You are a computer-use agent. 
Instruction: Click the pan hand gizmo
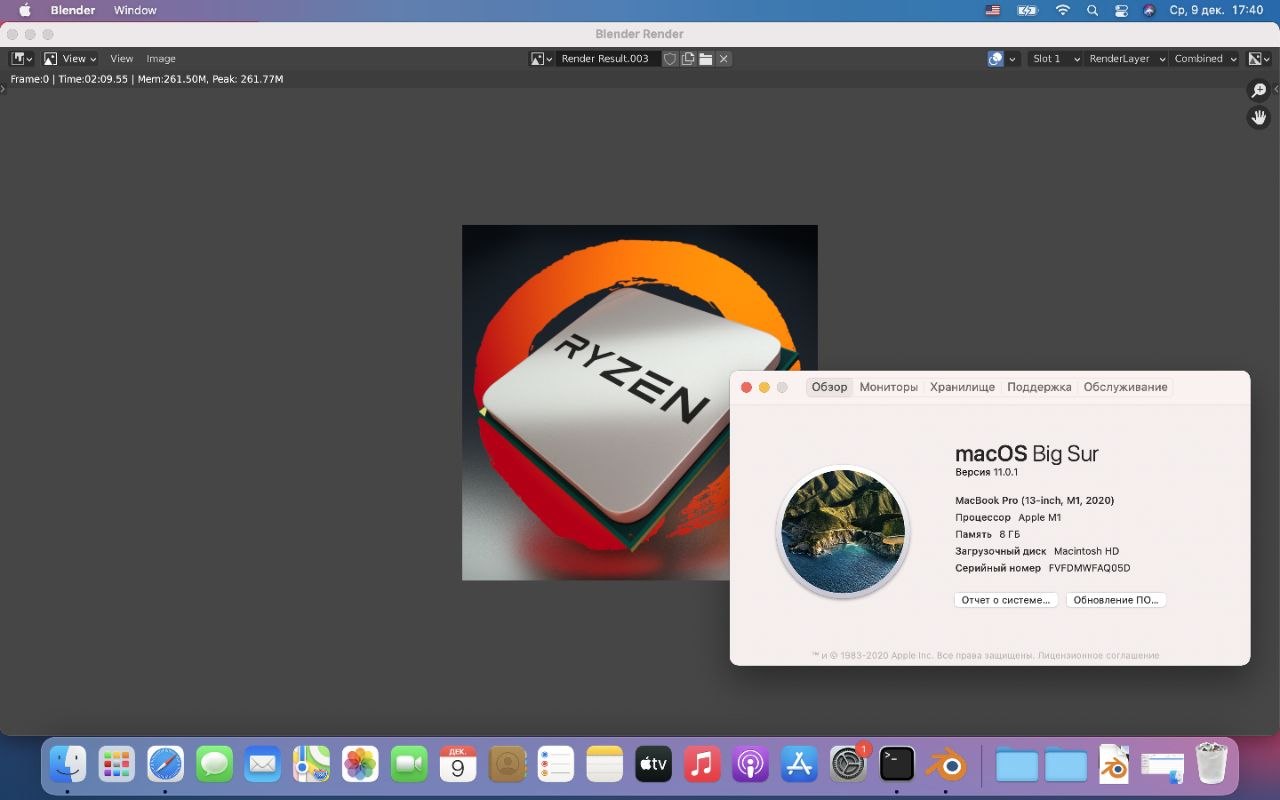click(1259, 118)
